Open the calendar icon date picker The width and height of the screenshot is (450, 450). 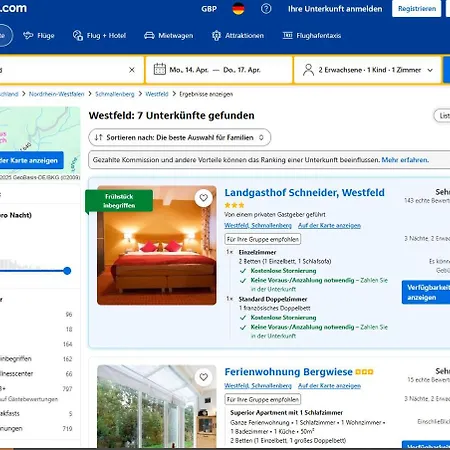(160, 69)
